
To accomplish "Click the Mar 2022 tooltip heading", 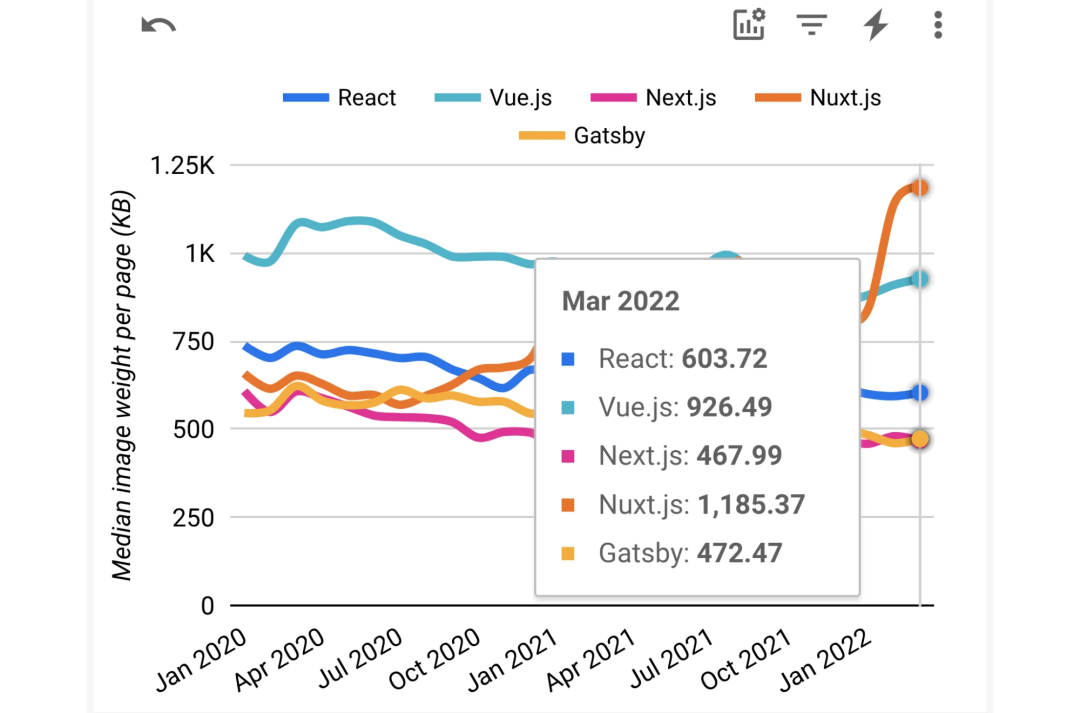I will (x=620, y=300).
